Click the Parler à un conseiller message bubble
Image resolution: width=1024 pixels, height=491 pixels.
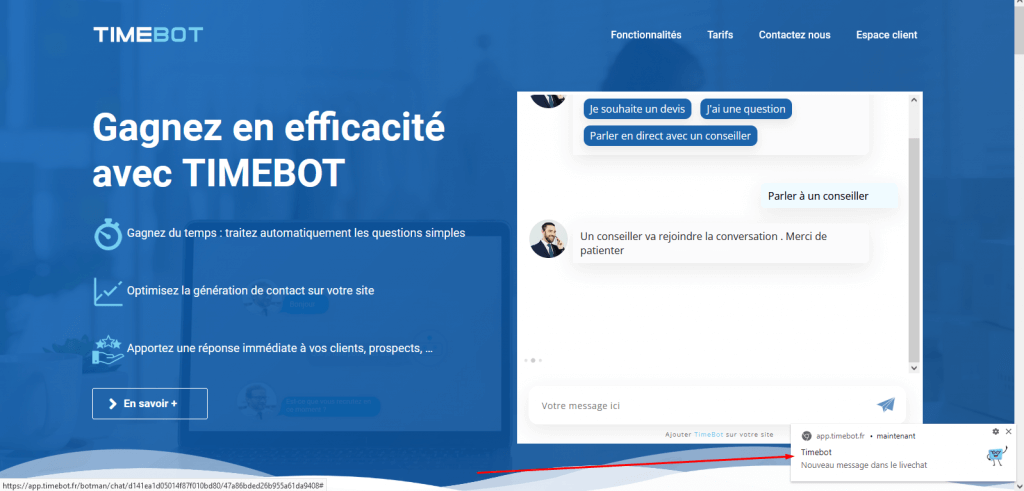click(829, 195)
